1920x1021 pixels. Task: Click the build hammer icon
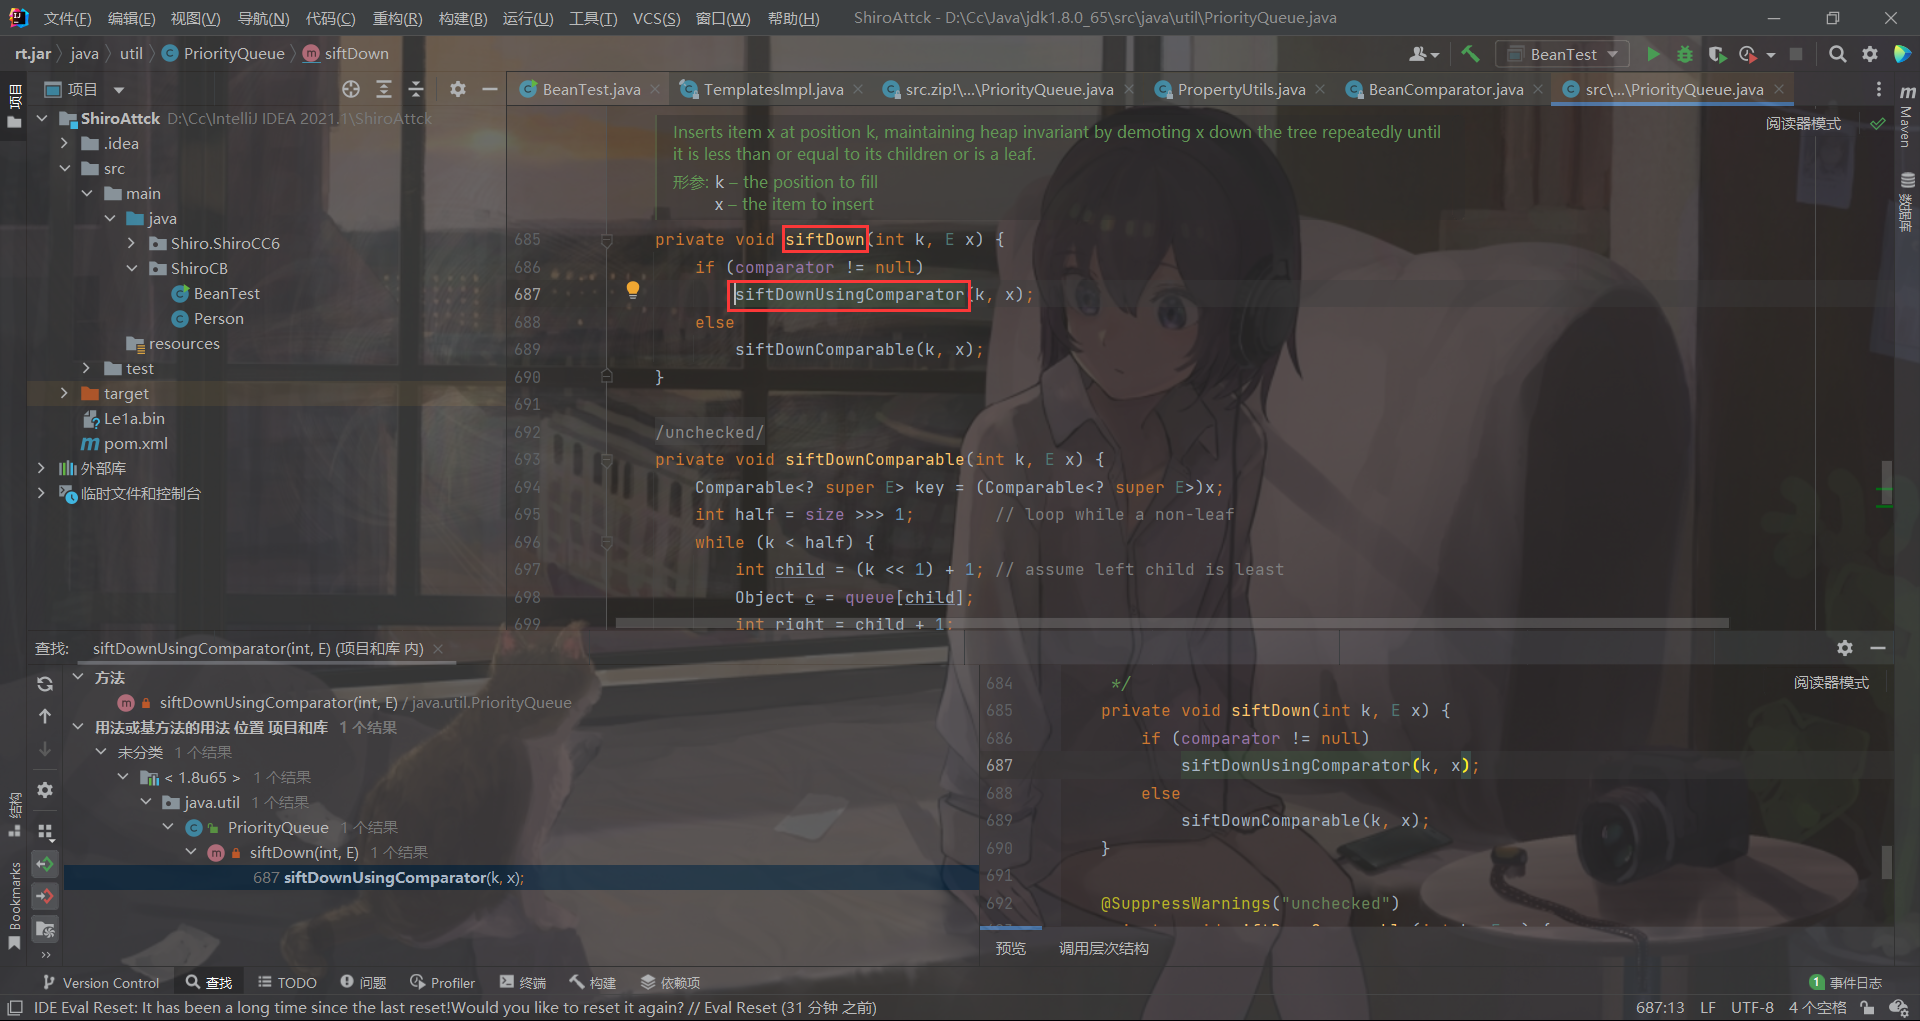click(x=1470, y=54)
